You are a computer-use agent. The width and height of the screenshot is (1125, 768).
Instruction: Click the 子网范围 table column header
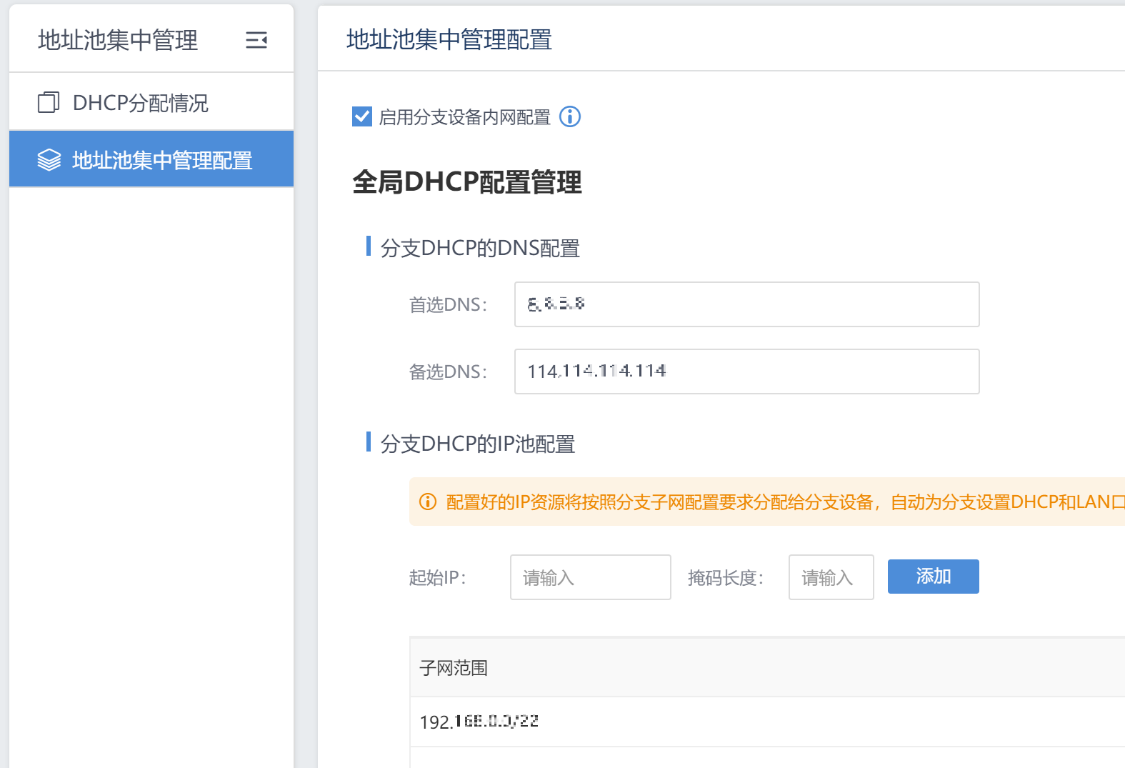coord(454,667)
